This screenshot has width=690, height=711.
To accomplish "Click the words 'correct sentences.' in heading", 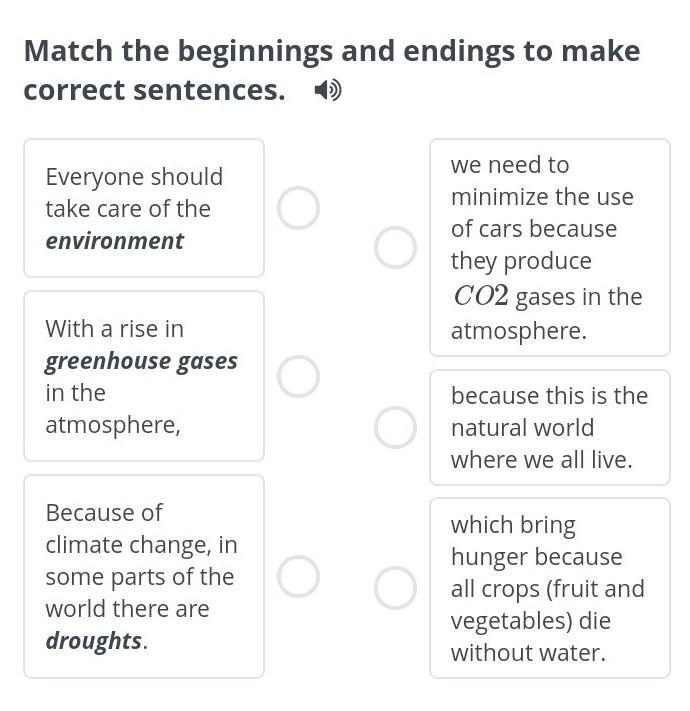I will (155, 90).
